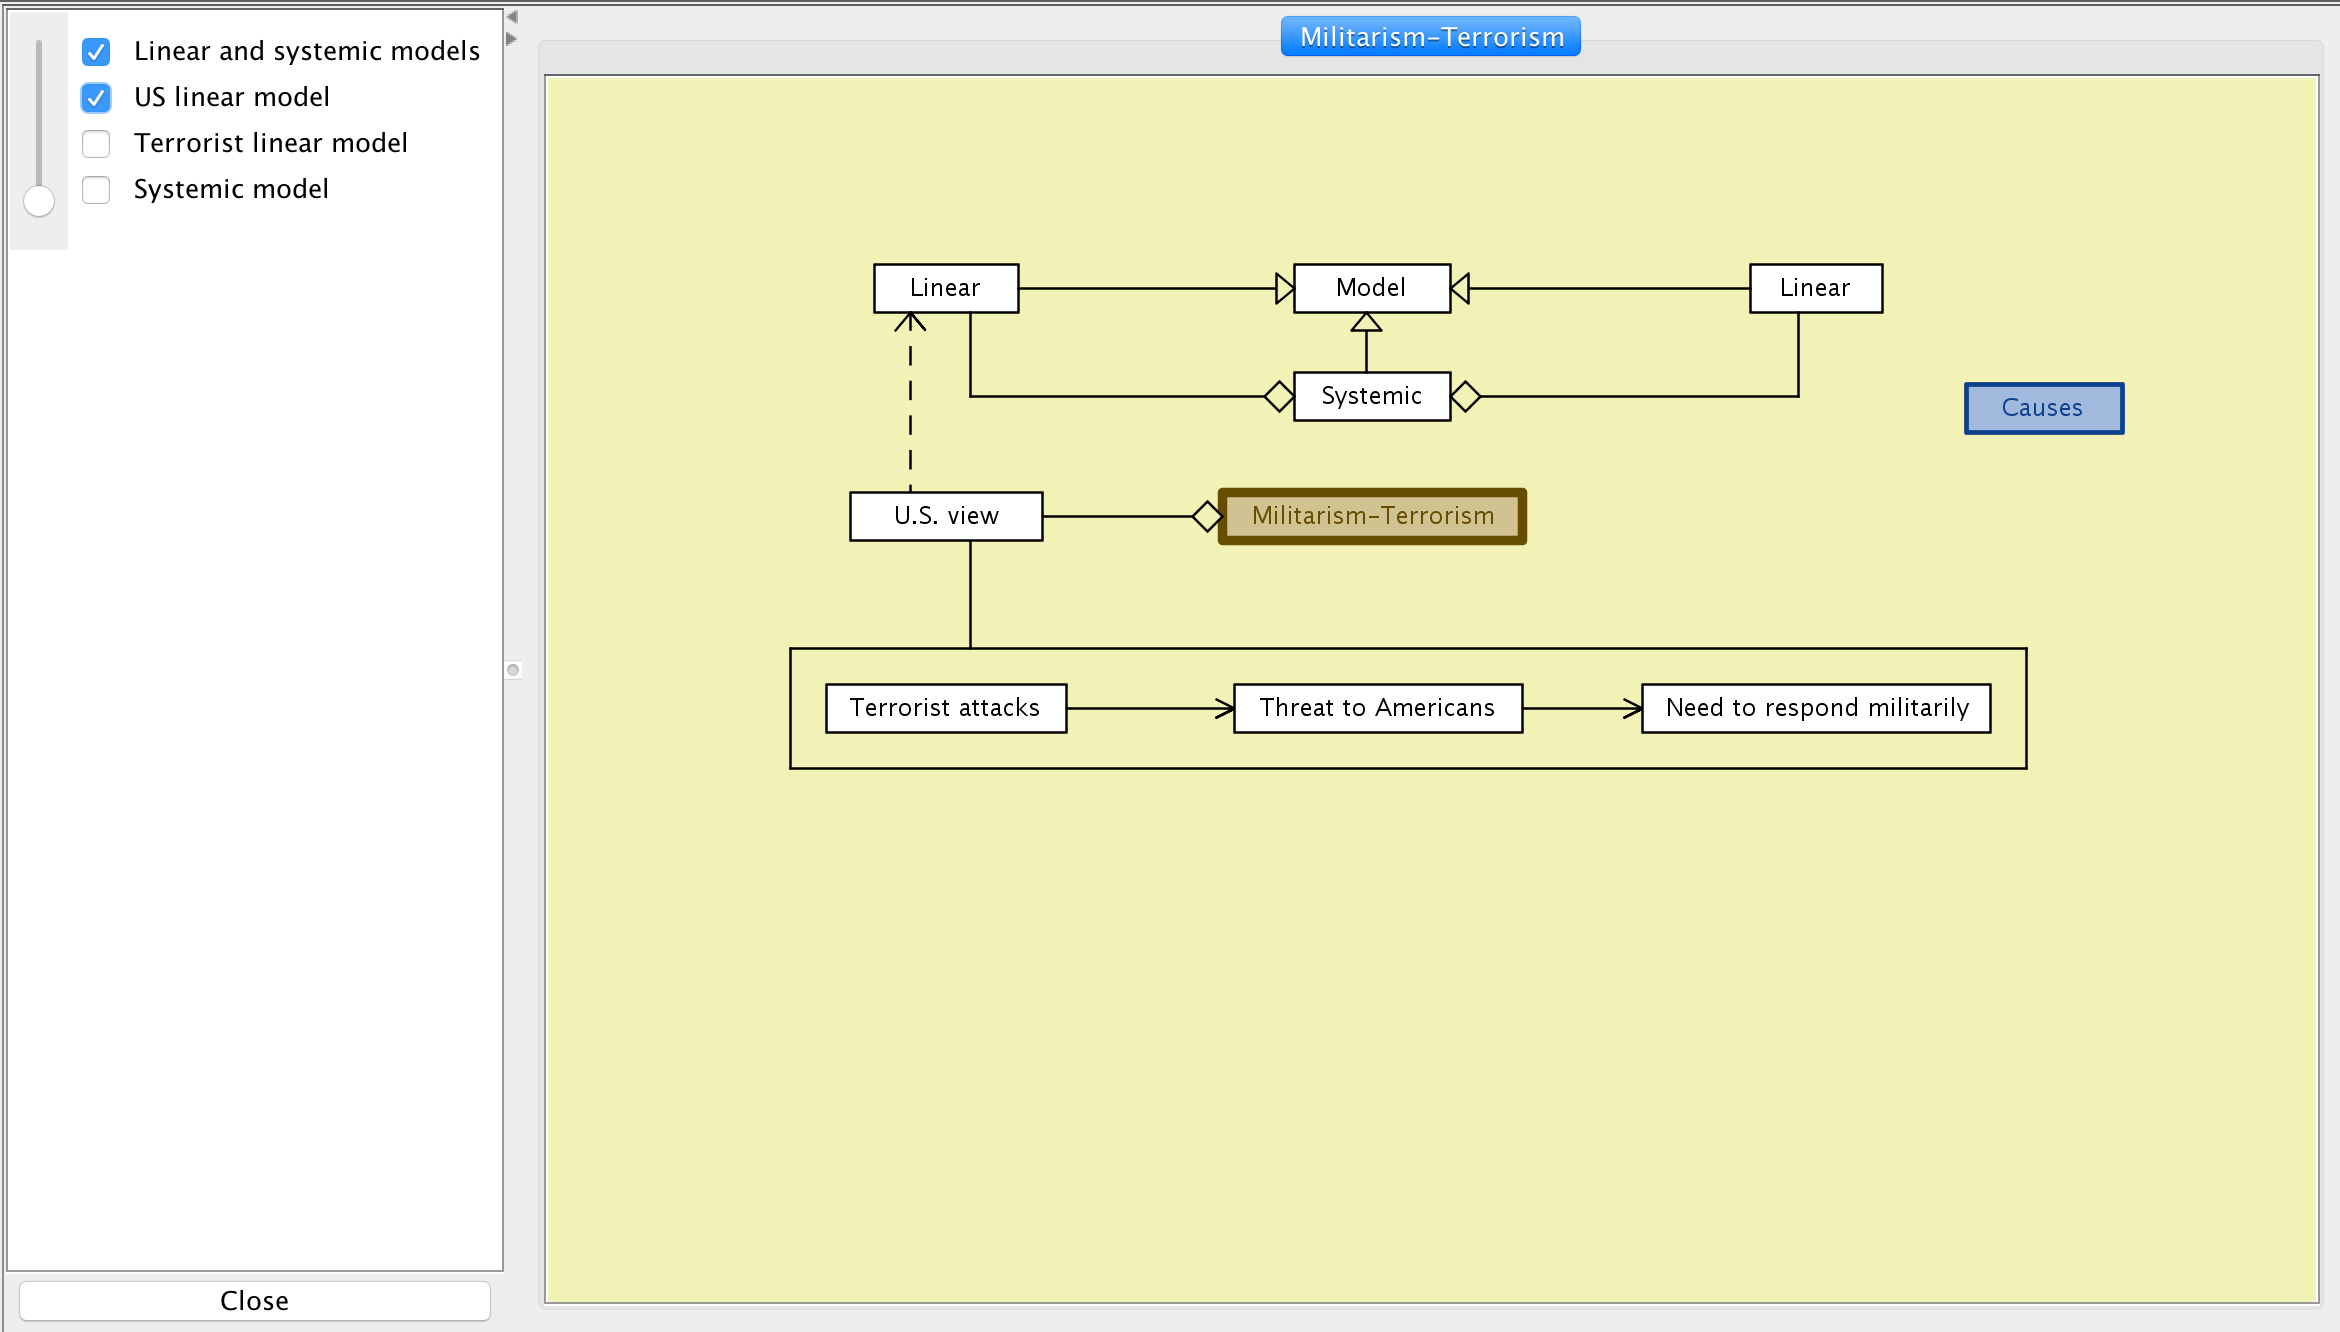Select the brown Militarism-Terrorism diagram node
The width and height of the screenshot is (2340, 1332).
(x=1372, y=516)
